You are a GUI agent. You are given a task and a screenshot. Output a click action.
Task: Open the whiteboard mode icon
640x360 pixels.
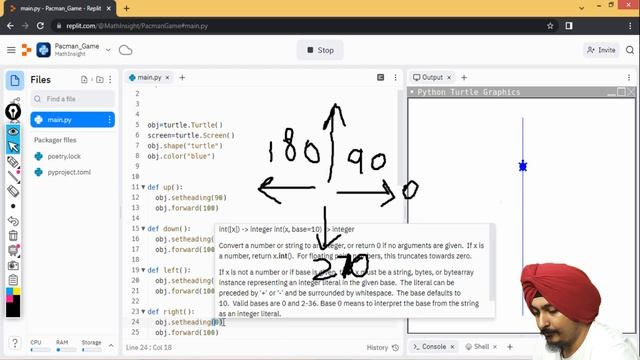coord(13,250)
